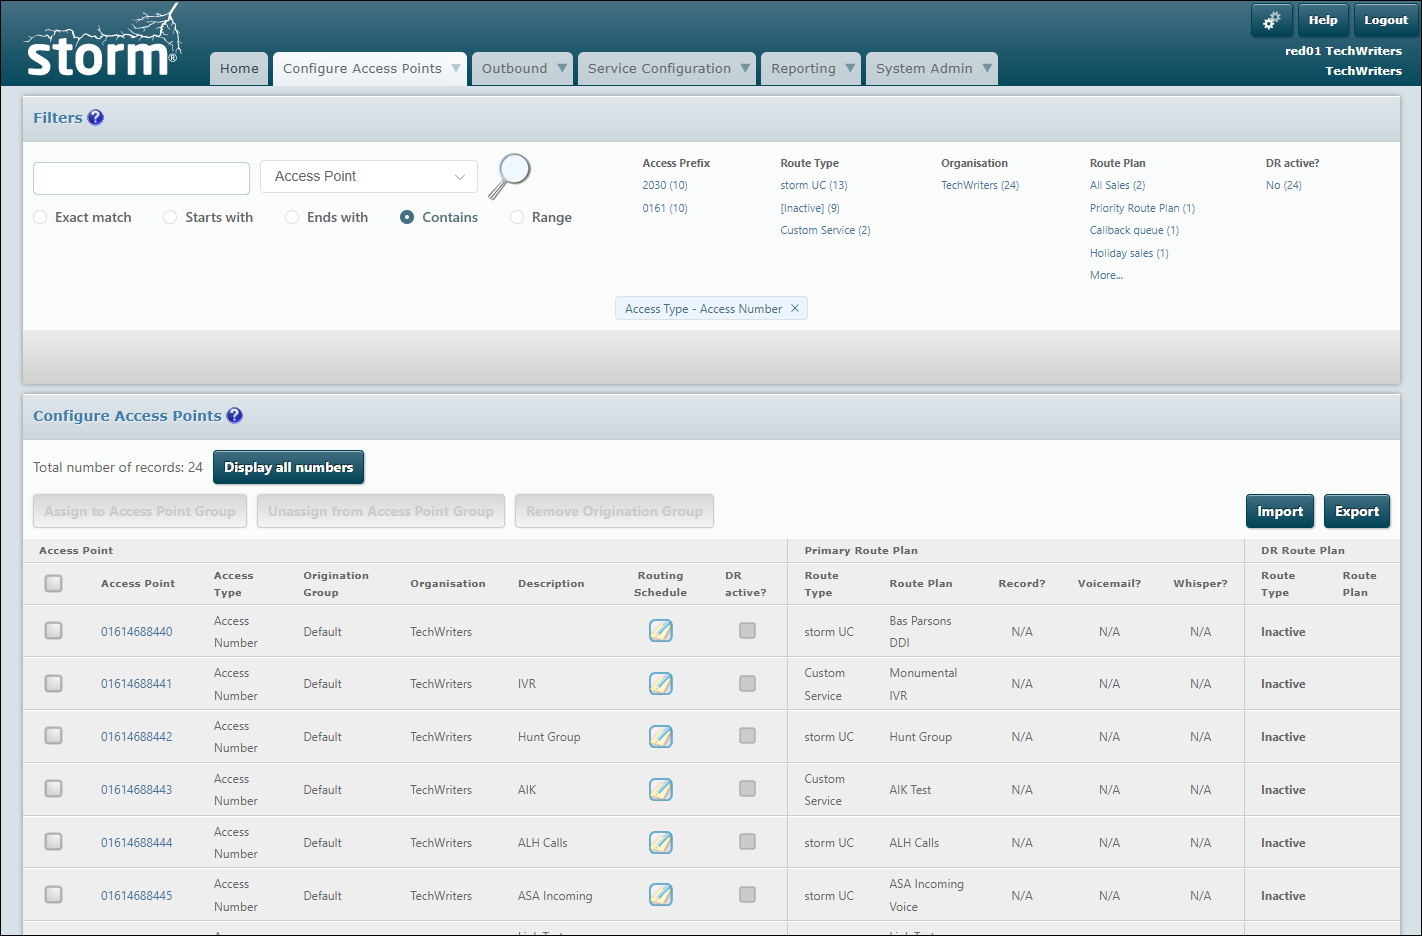Tick the select-all header checkbox

coord(54,583)
